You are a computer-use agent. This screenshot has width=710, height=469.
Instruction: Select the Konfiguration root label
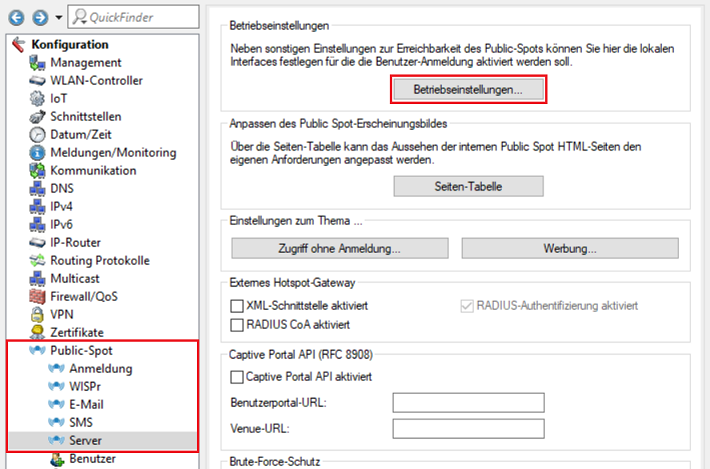coord(70,44)
